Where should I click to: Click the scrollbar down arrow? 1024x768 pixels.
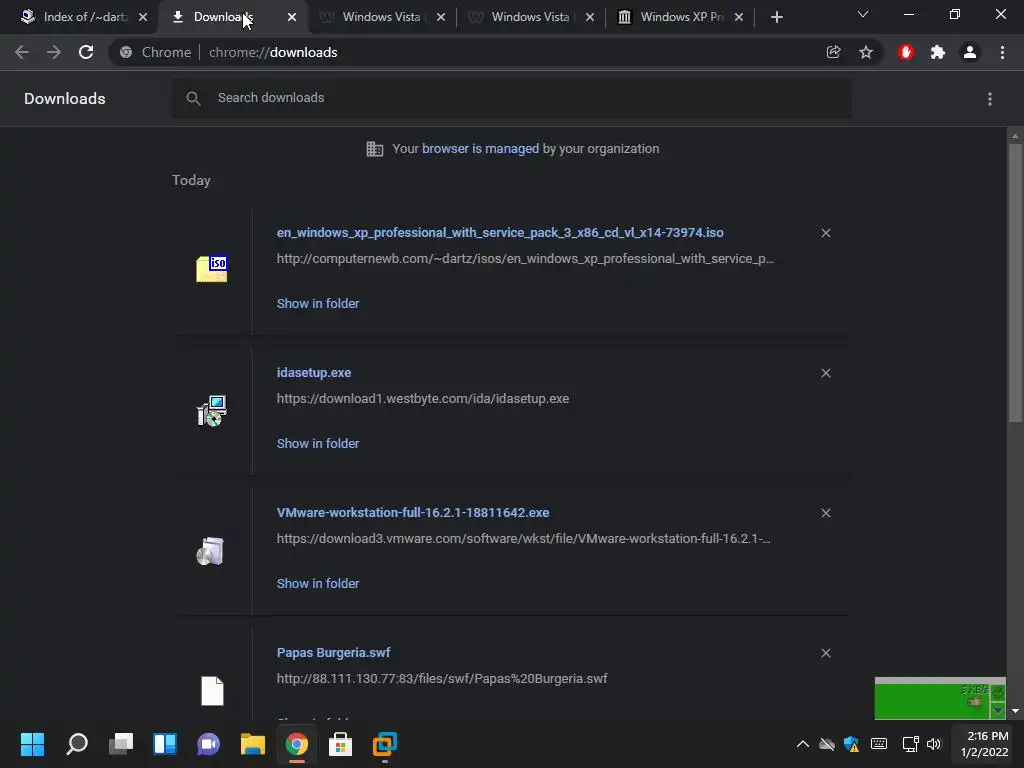1015,711
